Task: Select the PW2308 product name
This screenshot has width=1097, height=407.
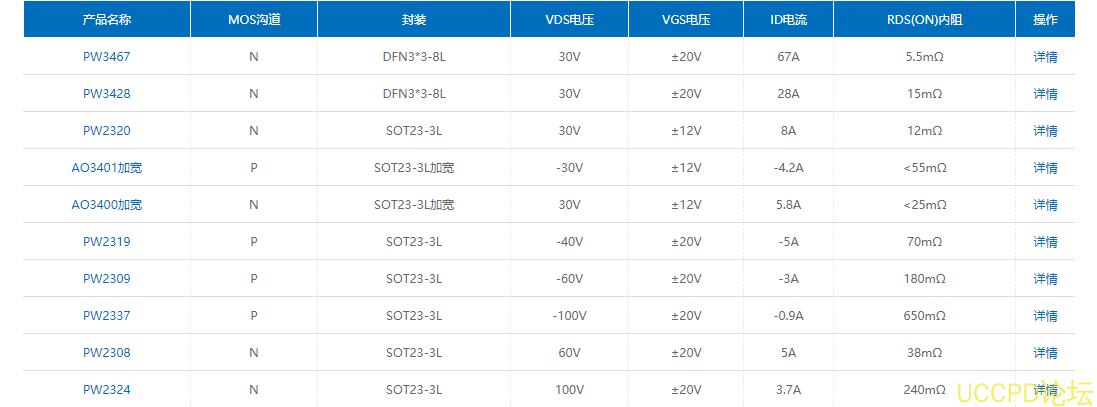Action: (x=106, y=353)
